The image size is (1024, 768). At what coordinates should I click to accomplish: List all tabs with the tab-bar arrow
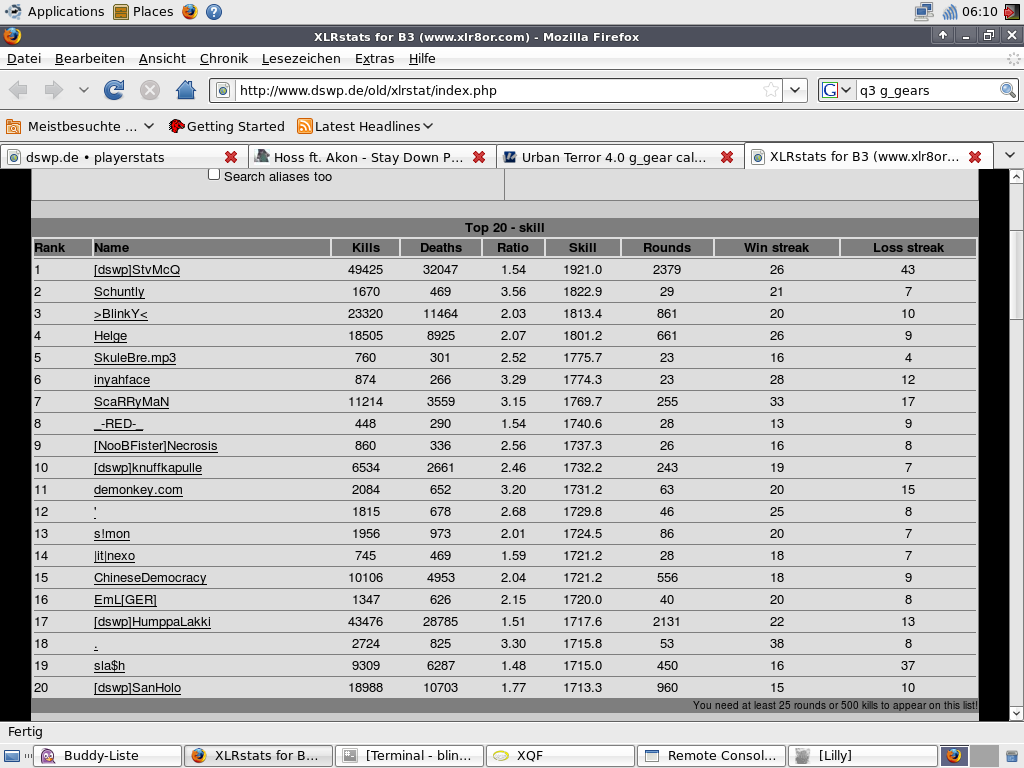pos(1010,155)
